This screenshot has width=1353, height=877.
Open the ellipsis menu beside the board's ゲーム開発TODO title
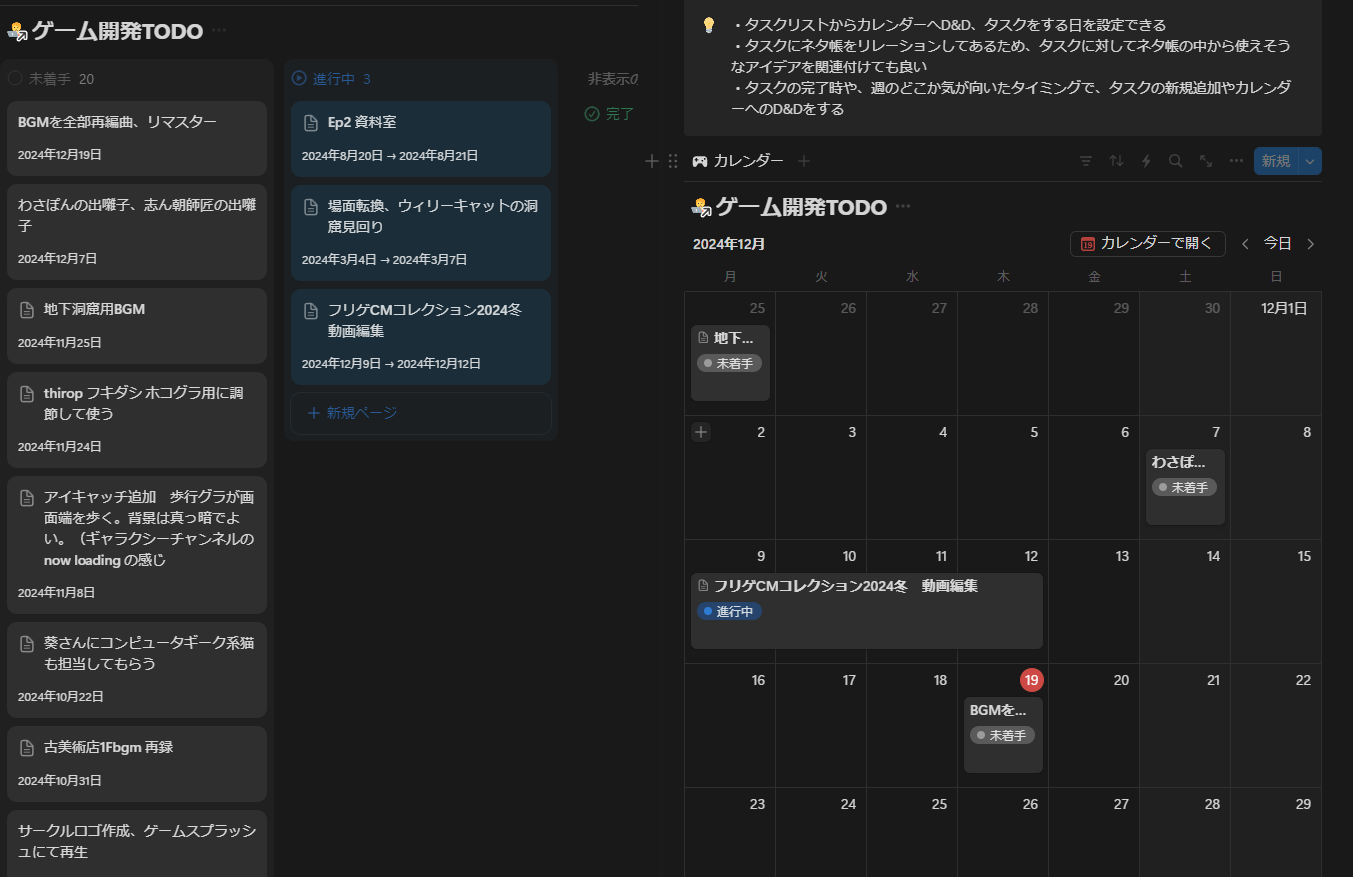[x=219, y=30]
